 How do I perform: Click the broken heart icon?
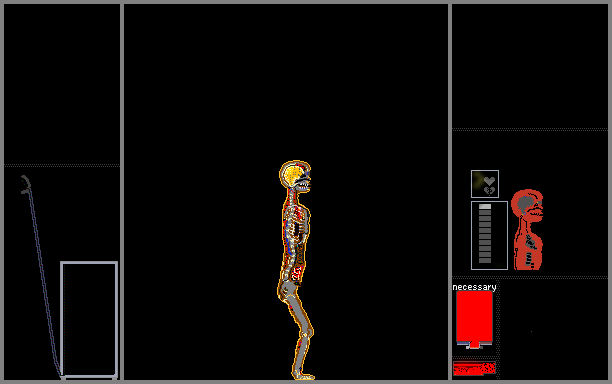[489, 190]
